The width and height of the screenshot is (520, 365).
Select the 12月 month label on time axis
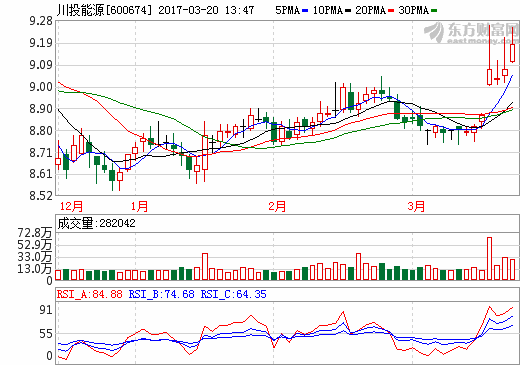71,206
